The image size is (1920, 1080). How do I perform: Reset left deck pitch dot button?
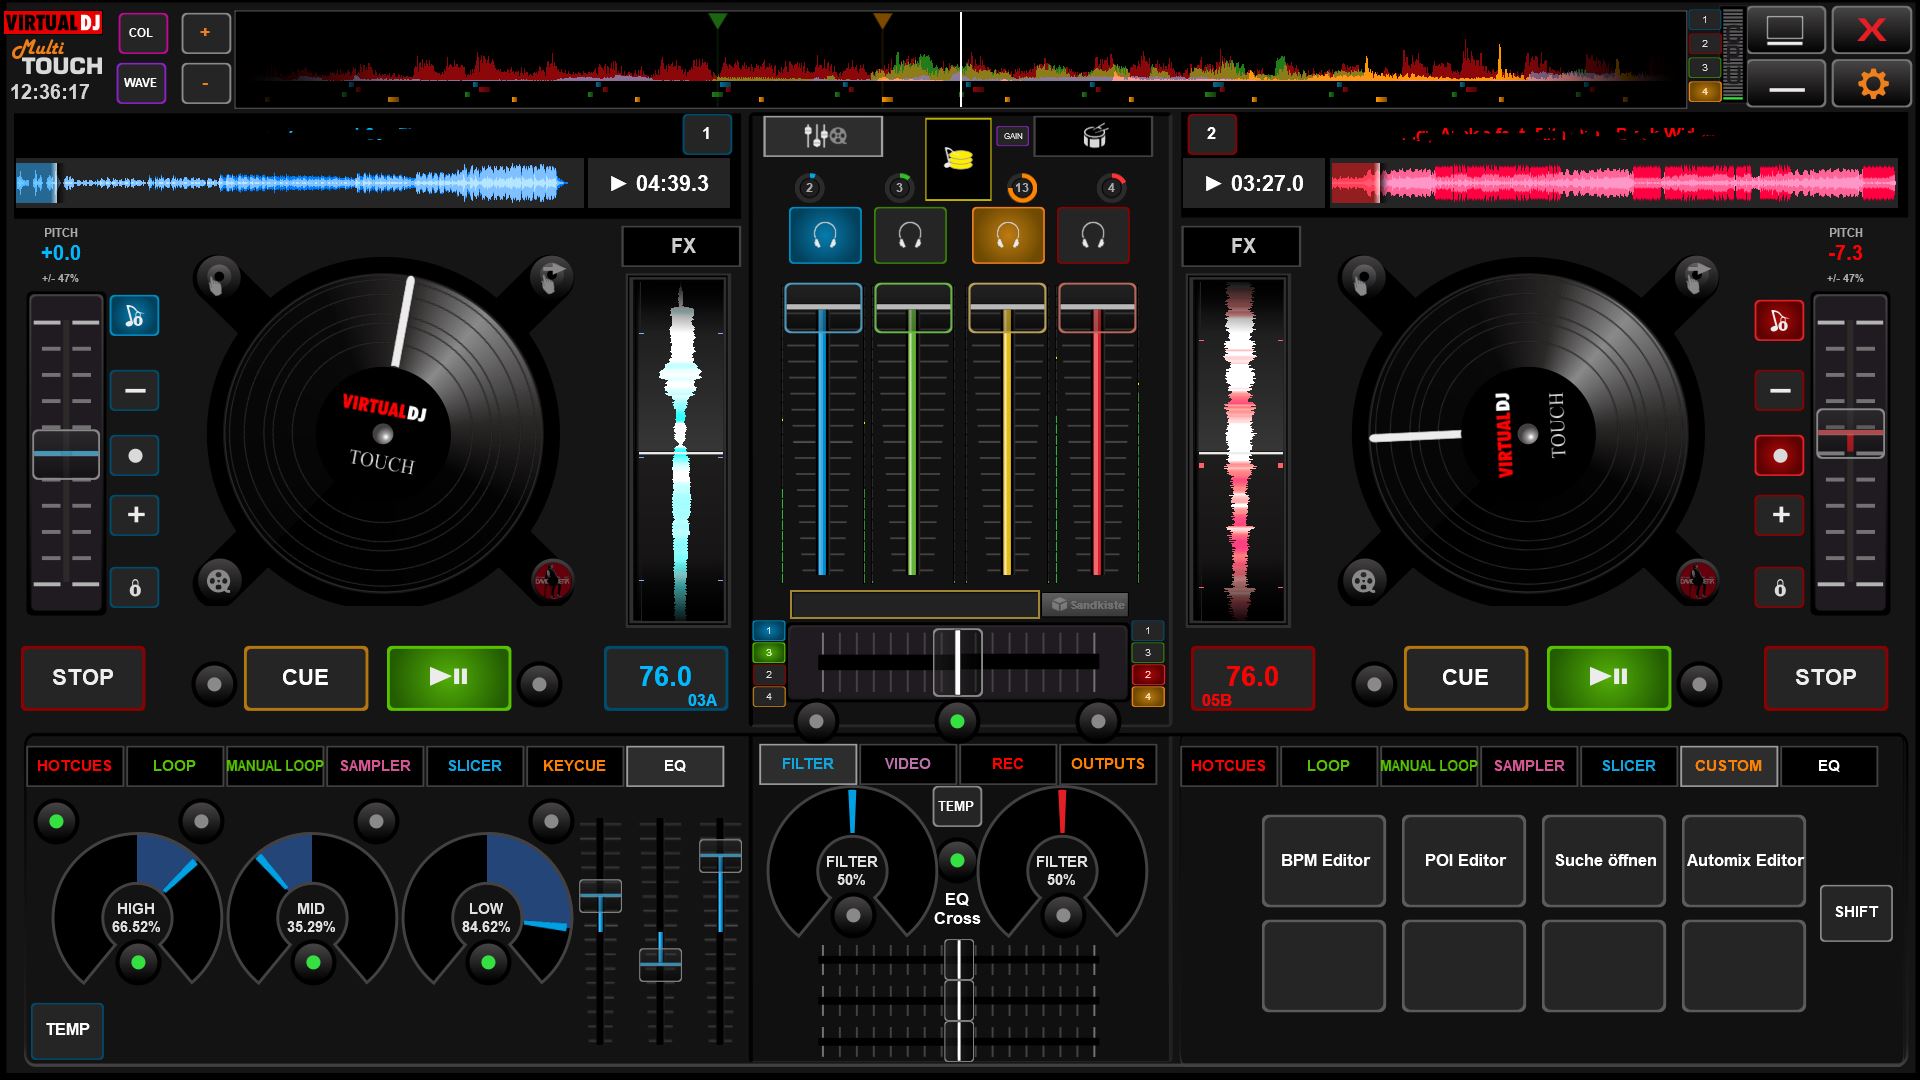pos(135,456)
